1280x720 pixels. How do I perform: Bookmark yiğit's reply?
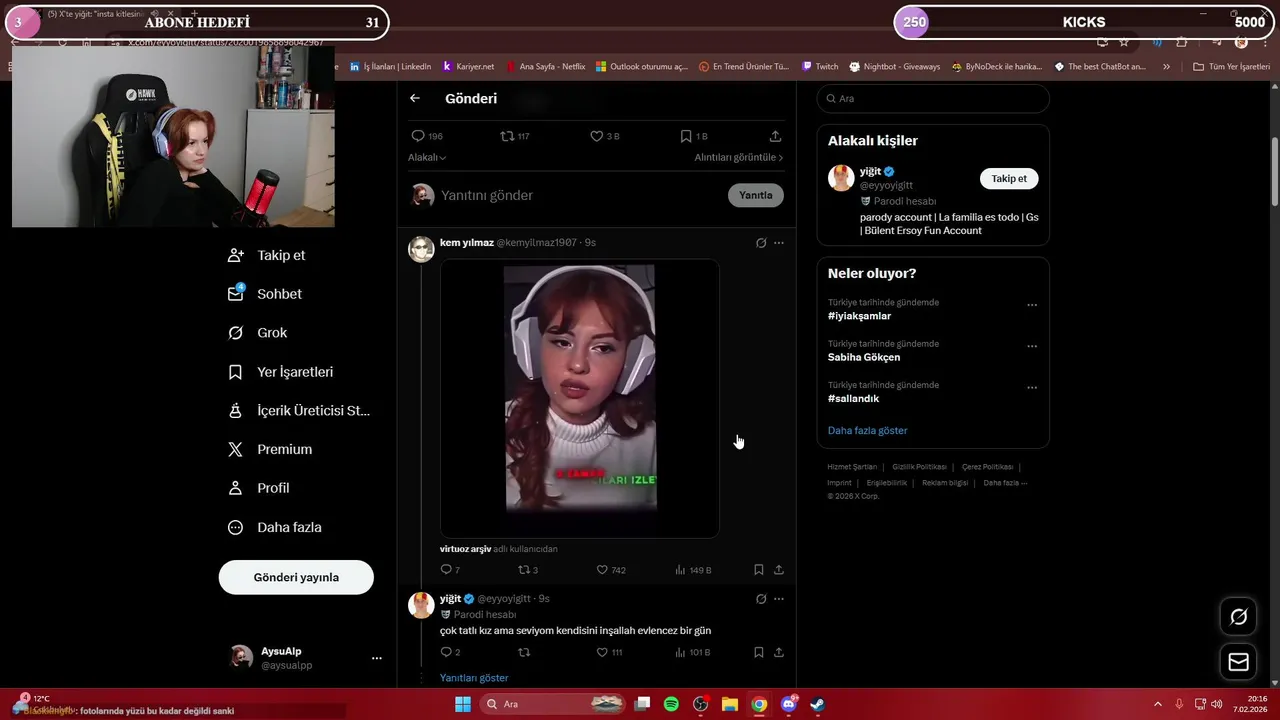758,652
